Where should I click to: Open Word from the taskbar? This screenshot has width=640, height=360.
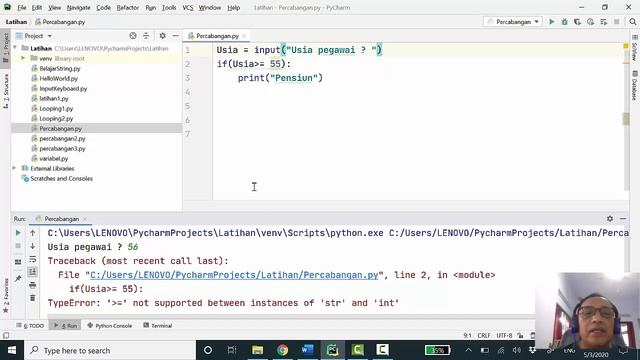(307, 350)
